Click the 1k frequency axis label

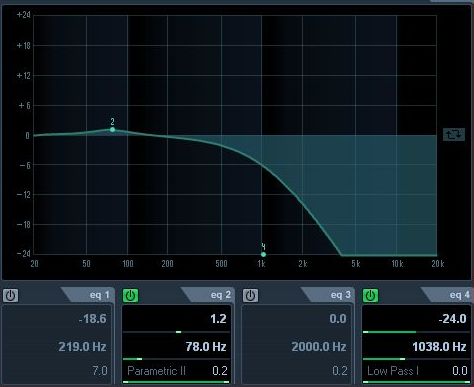(261, 264)
